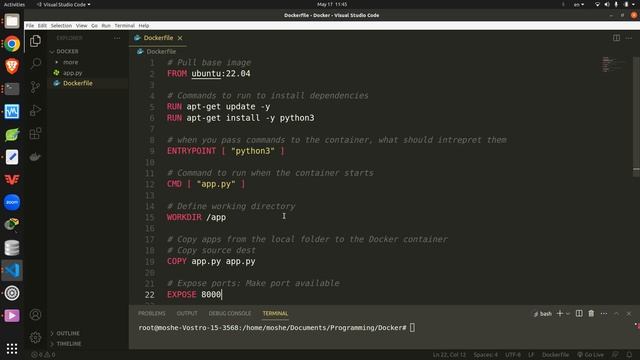Open the Search view in the activity bar

tap(36, 63)
